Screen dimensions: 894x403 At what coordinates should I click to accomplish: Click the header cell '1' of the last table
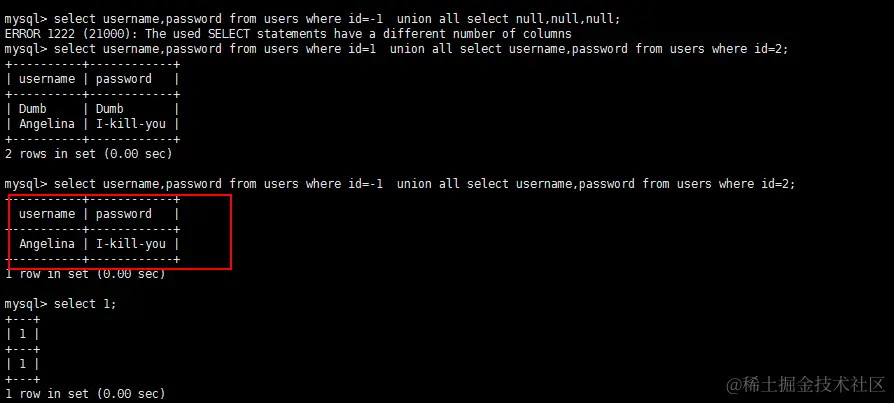coord(23,334)
